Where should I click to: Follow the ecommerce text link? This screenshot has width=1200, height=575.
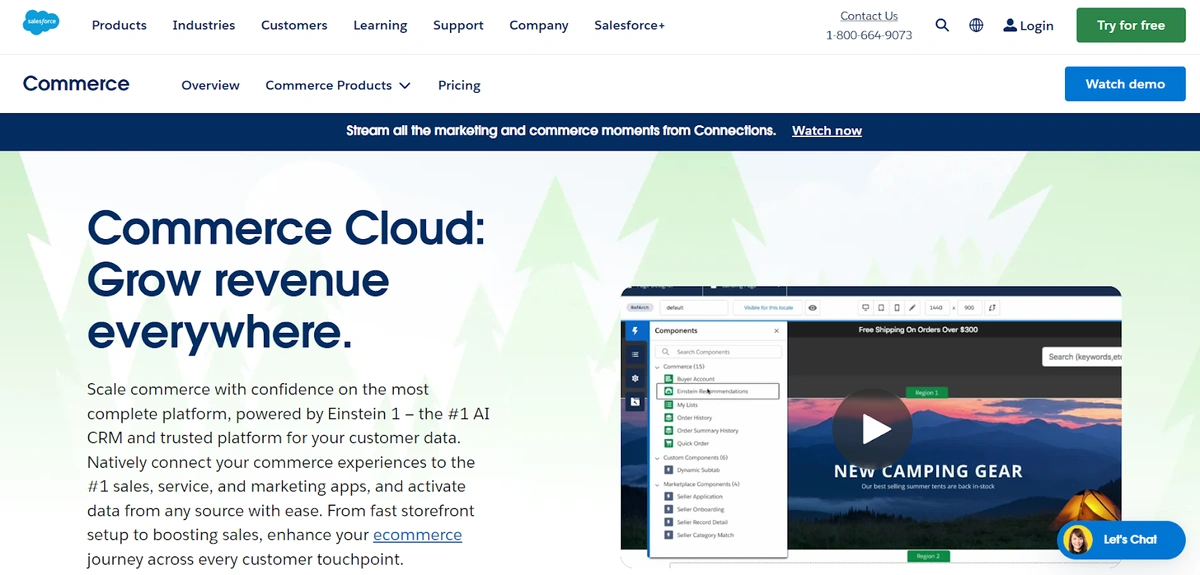417,535
